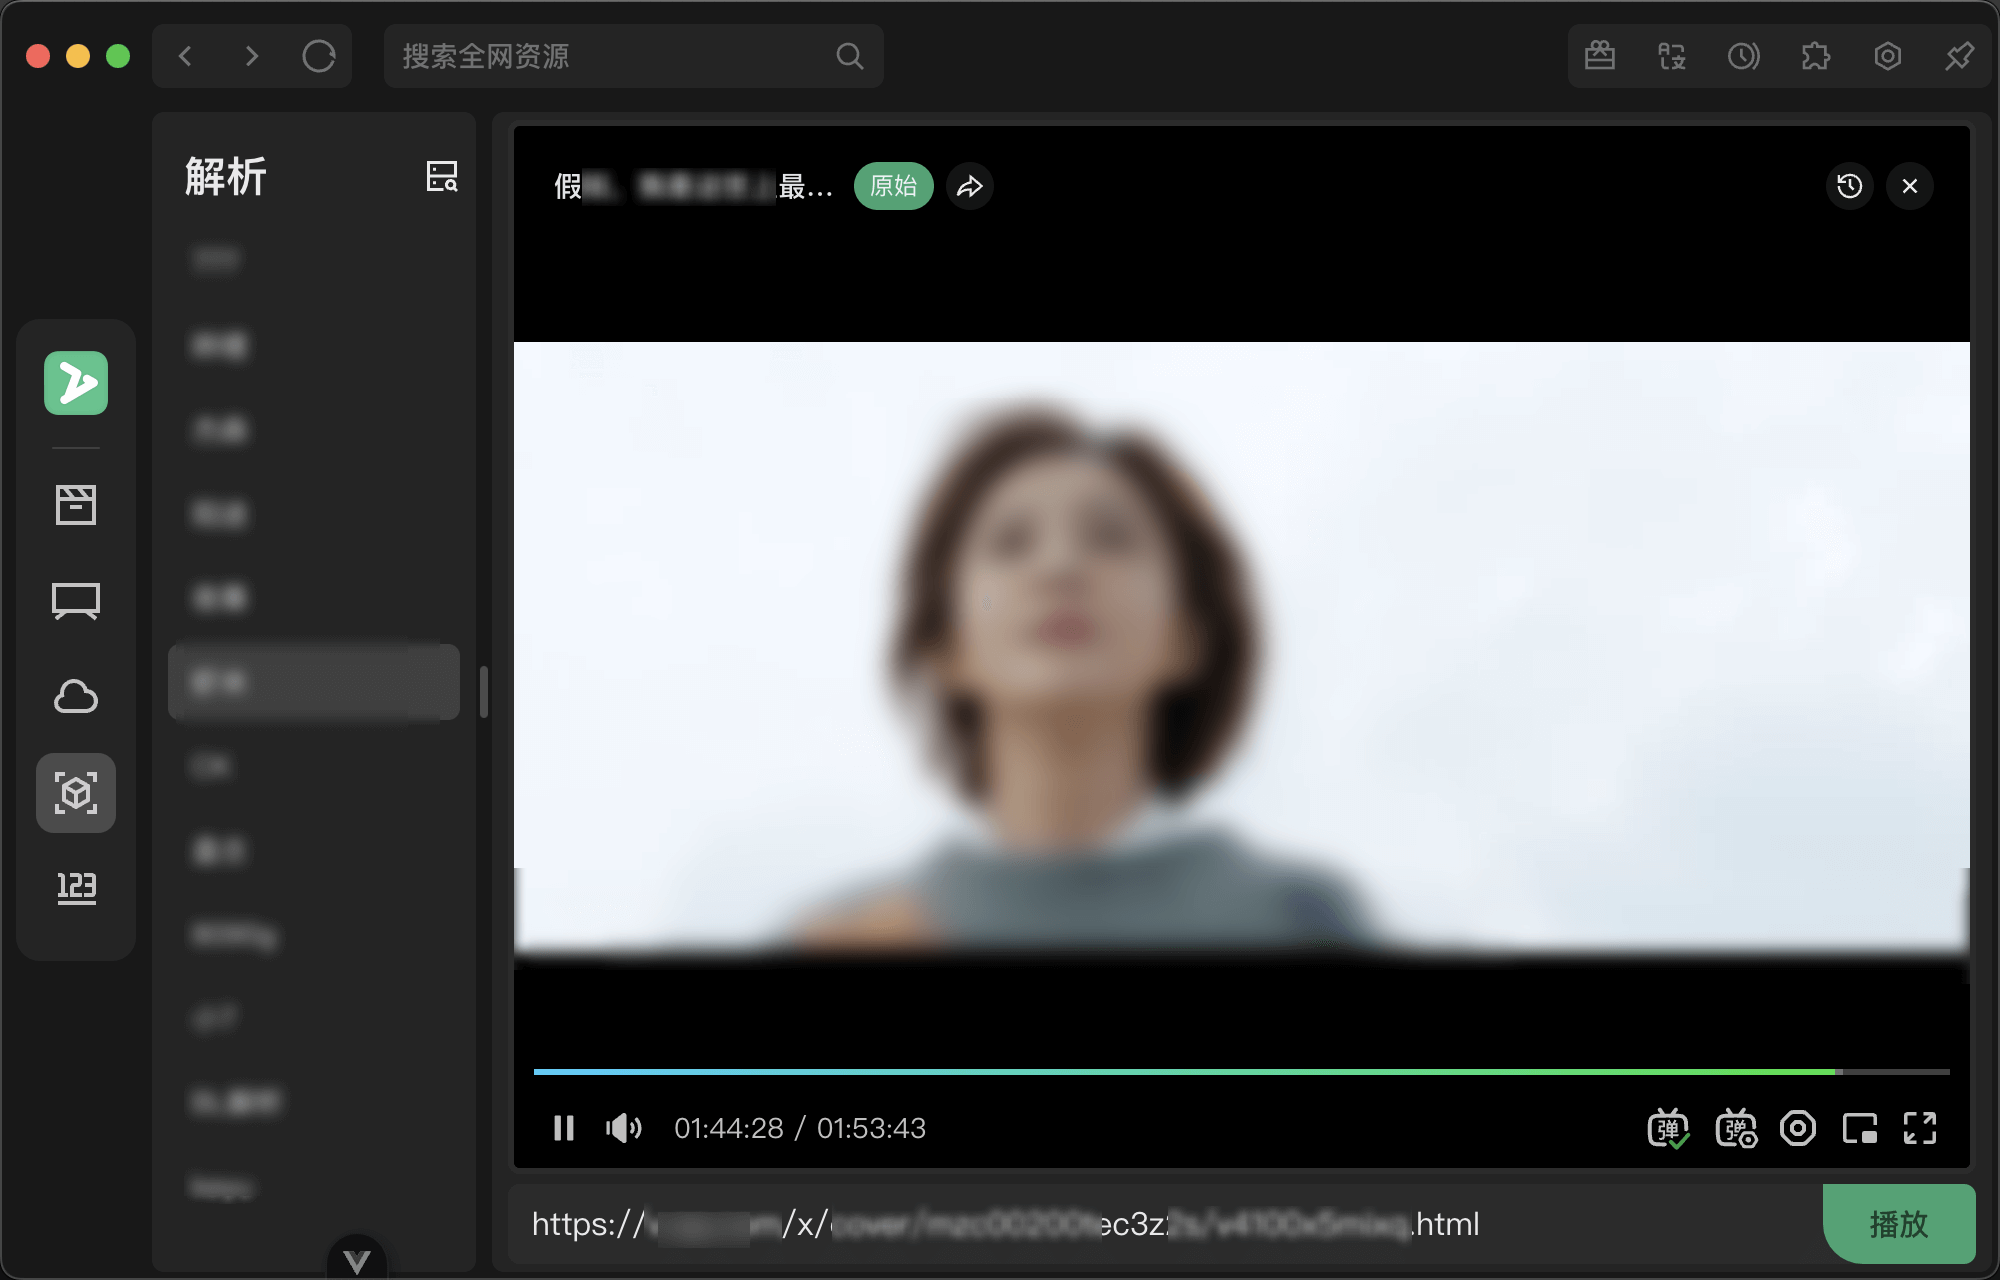This screenshot has height=1280, width=2000.
Task: Click the blurred video frame
Action: pyautogui.click(x=1242, y=650)
